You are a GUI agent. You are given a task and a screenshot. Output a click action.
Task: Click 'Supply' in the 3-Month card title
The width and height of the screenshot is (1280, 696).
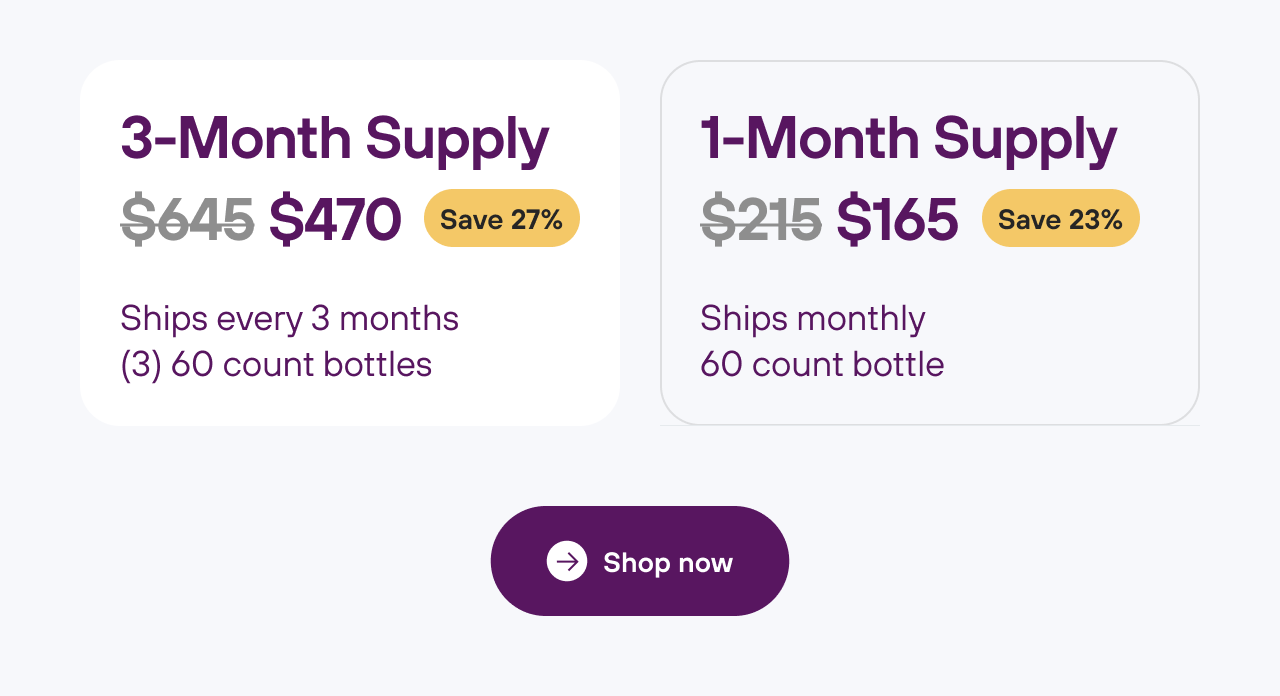[x=457, y=140]
